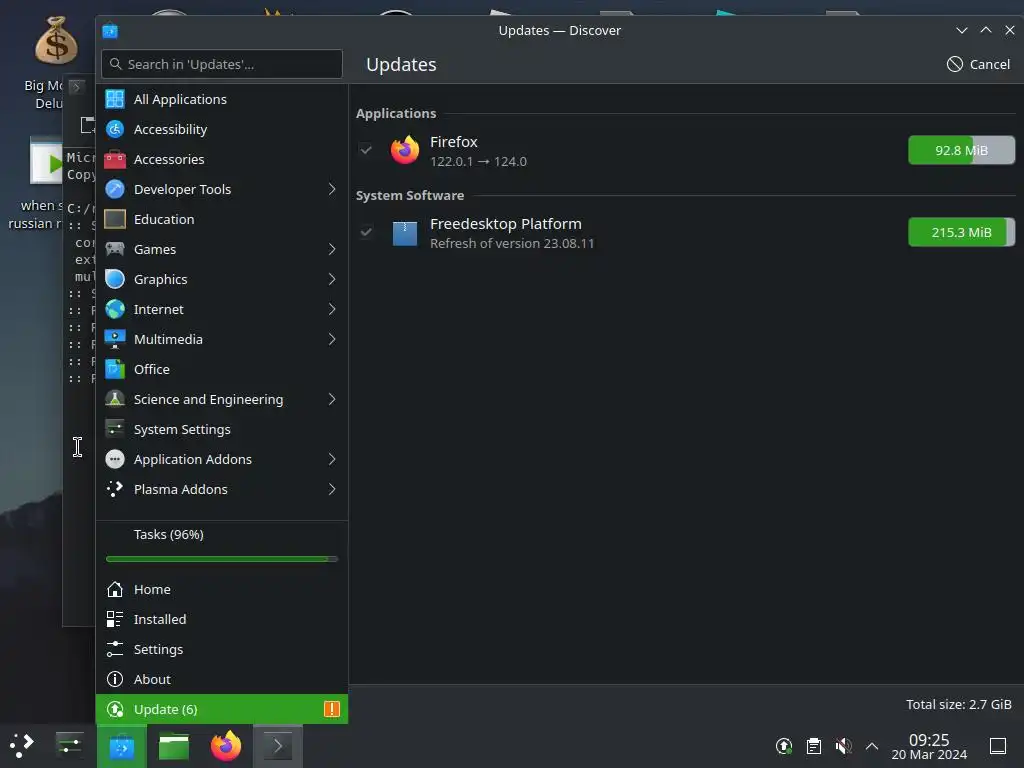The height and width of the screenshot is (768, 1024).
Task: Click System Settings category icon
Action: coord(115,430)
